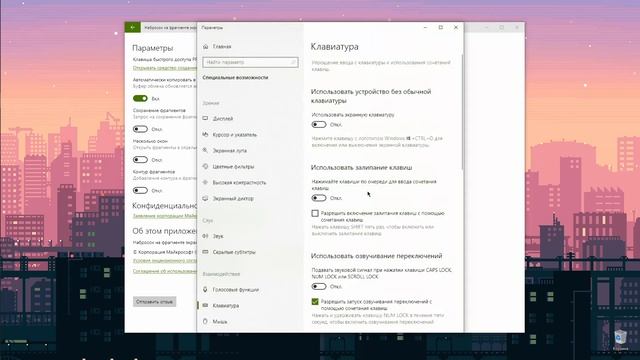Viewport: 640px width, 360px height.
Task: Enable Несколько окон switch in Snip window
Action: tap(140, 160)
